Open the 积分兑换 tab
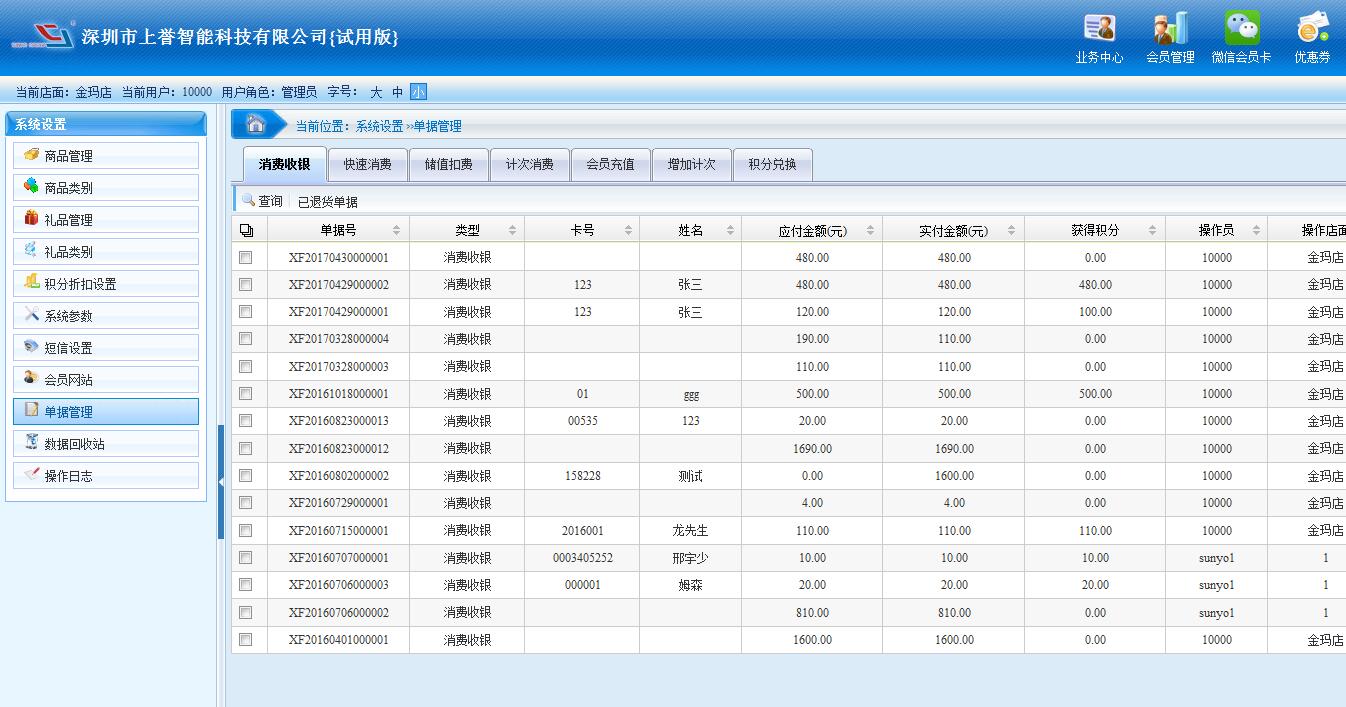This screenshot has width=1346, height=707. (x=772, y=164)
